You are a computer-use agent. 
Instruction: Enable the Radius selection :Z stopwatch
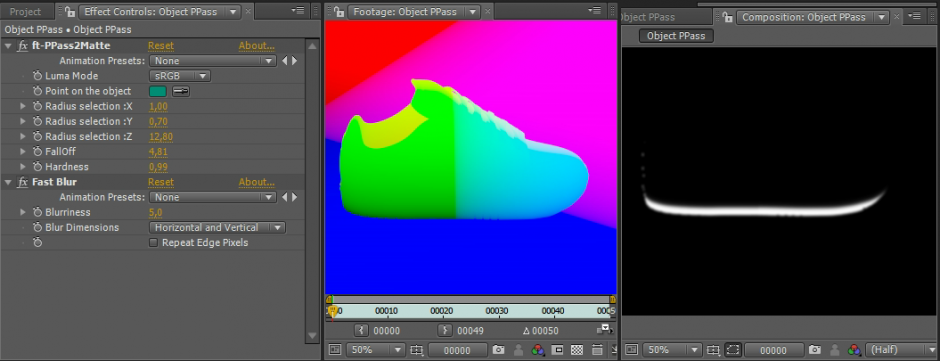[38, 137]
